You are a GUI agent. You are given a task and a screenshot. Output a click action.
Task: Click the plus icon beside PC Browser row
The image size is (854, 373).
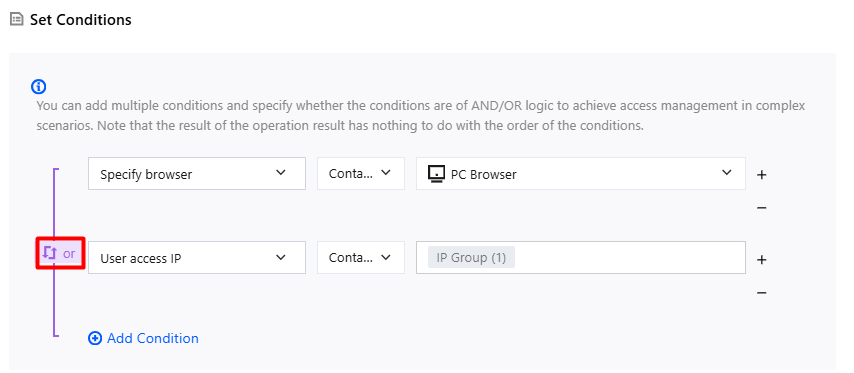(761, 175)
